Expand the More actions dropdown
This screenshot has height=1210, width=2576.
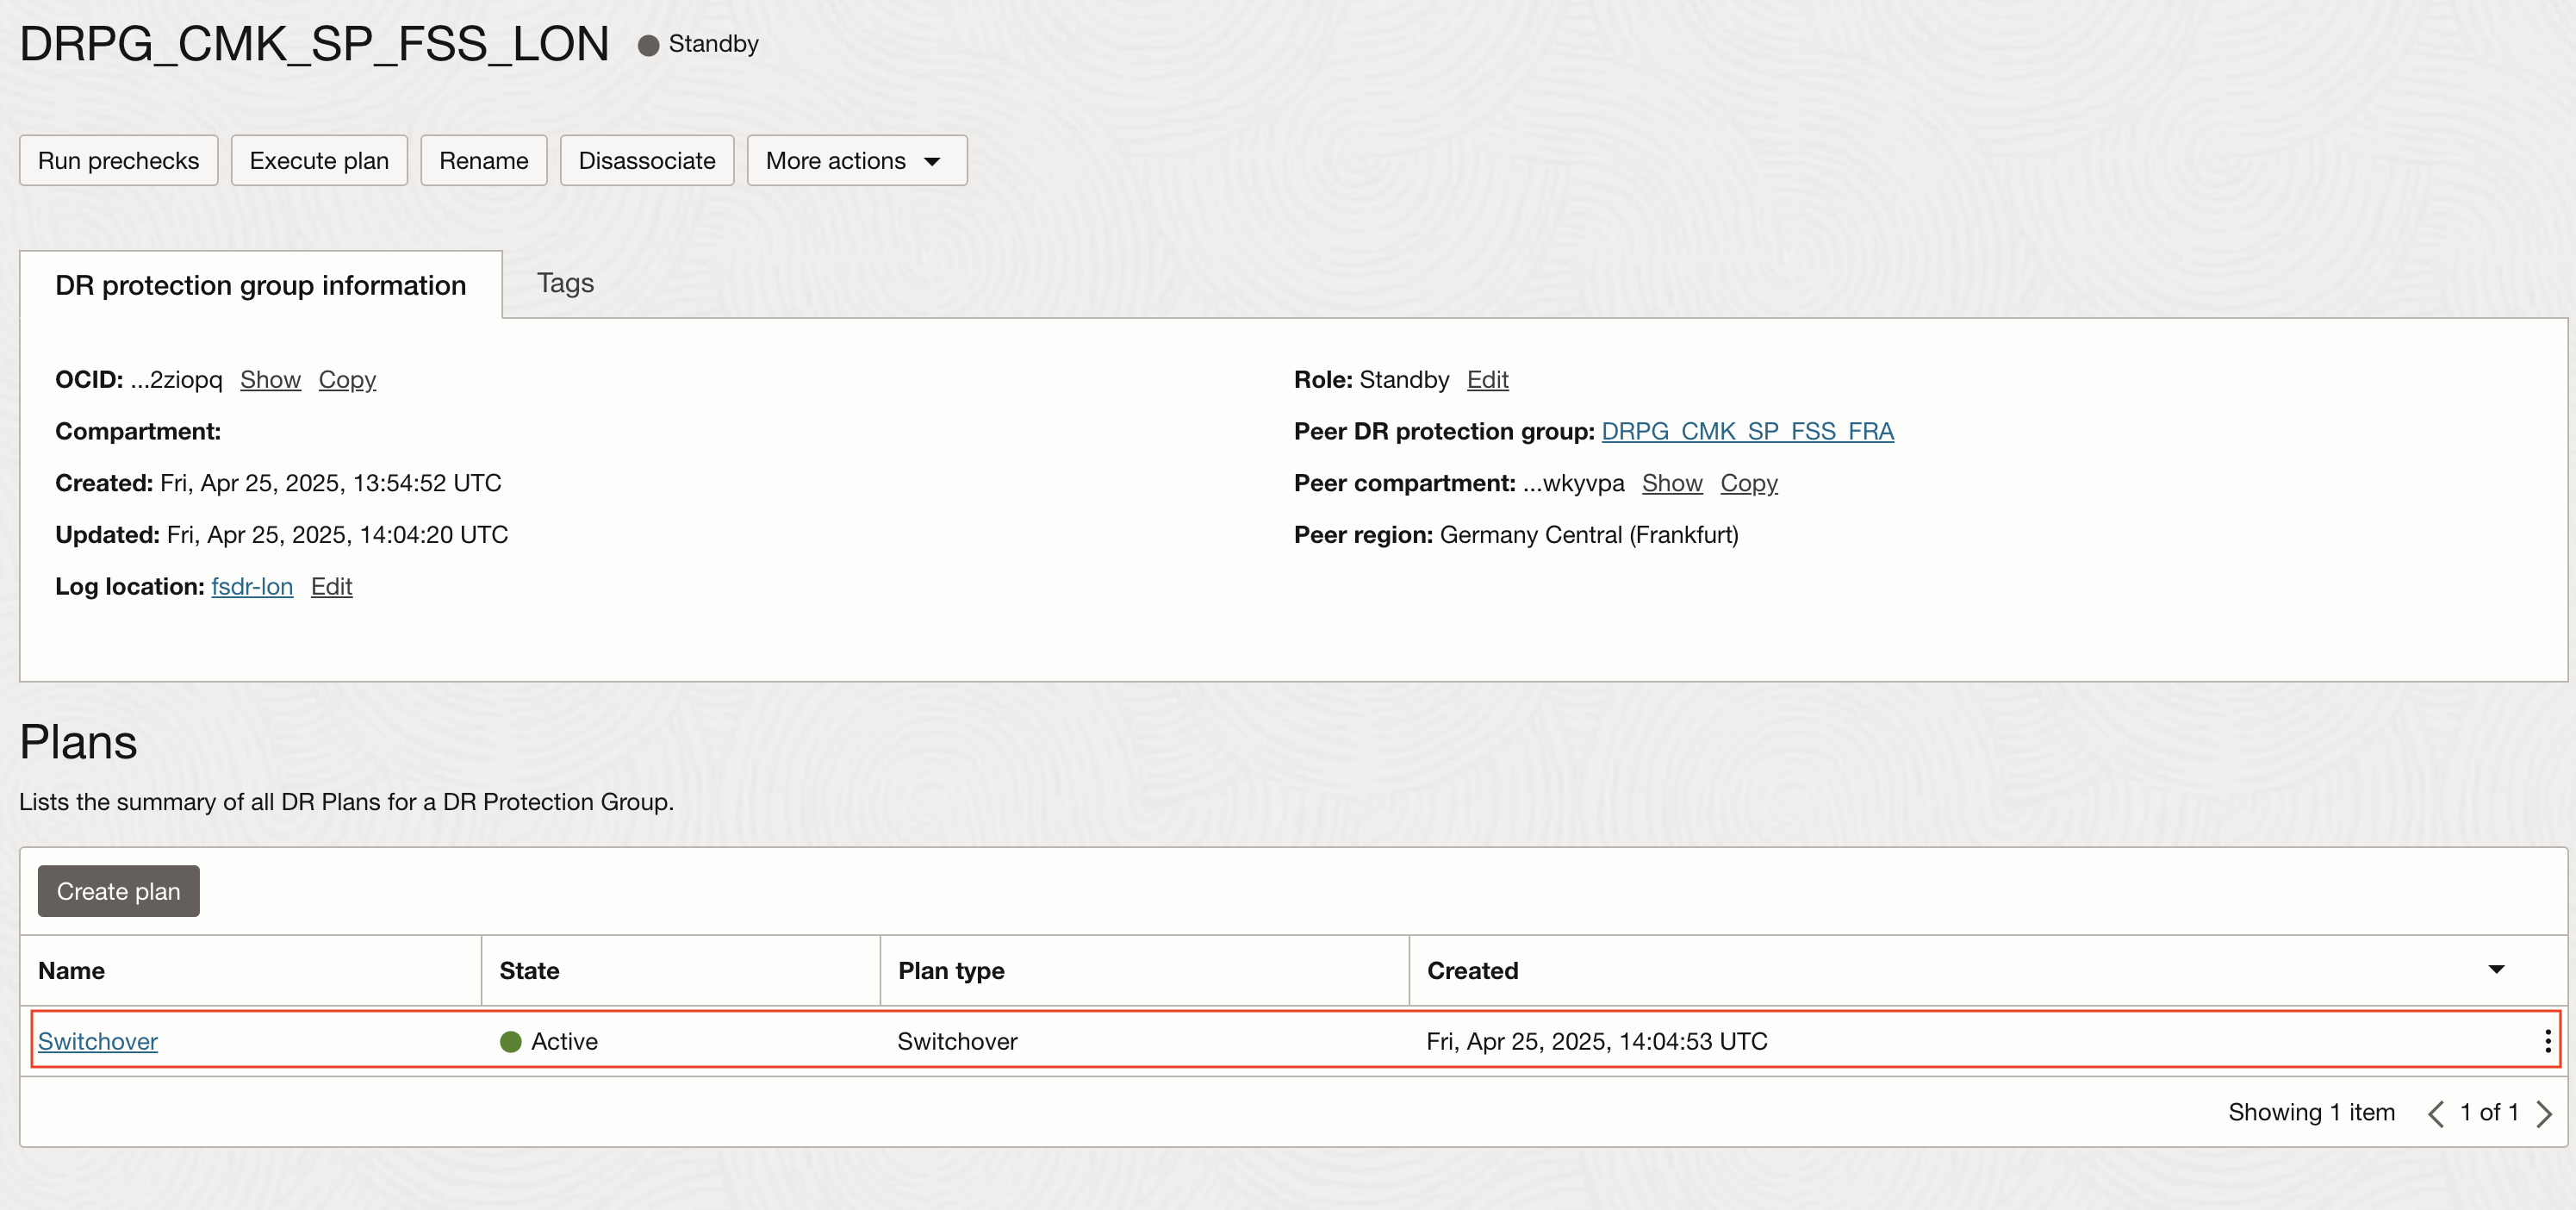click(856, 160)
